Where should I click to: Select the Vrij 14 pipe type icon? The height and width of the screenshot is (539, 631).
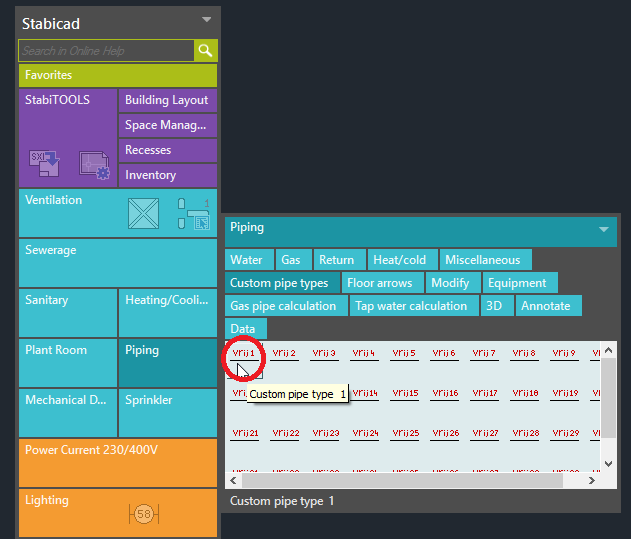pos(365,394)
